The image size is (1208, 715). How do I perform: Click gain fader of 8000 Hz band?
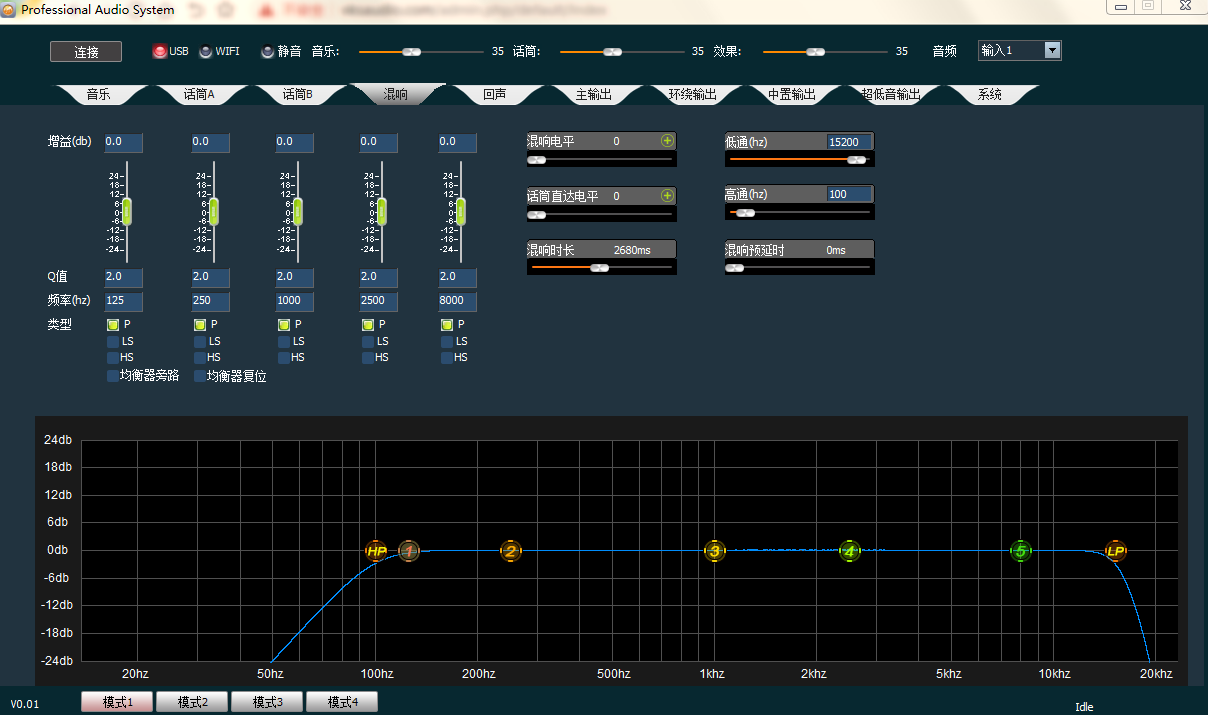(461, 213)
